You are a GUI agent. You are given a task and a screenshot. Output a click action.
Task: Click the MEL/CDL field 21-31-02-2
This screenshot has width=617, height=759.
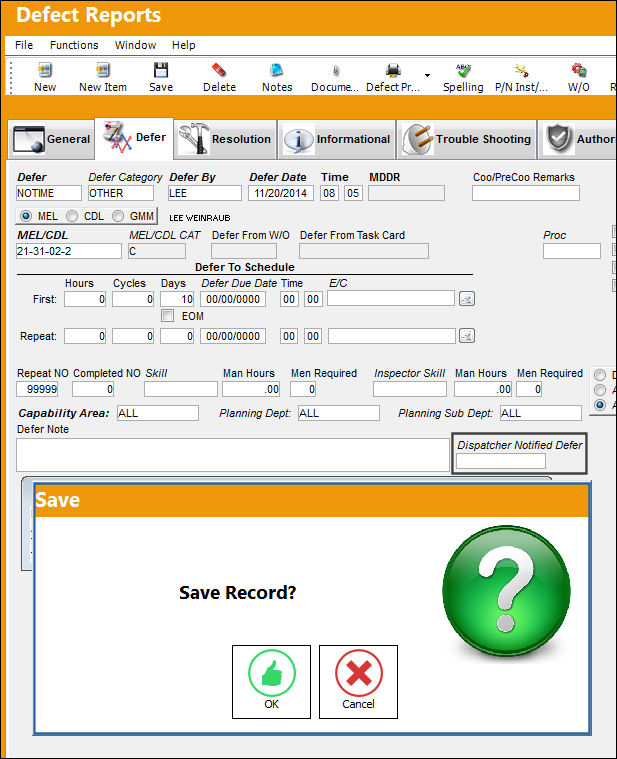point(69,251)
